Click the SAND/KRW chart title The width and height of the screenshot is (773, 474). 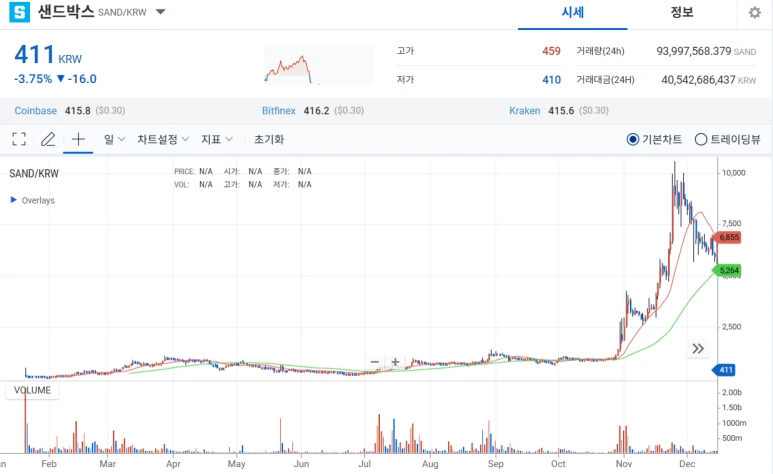coord(34,174)
